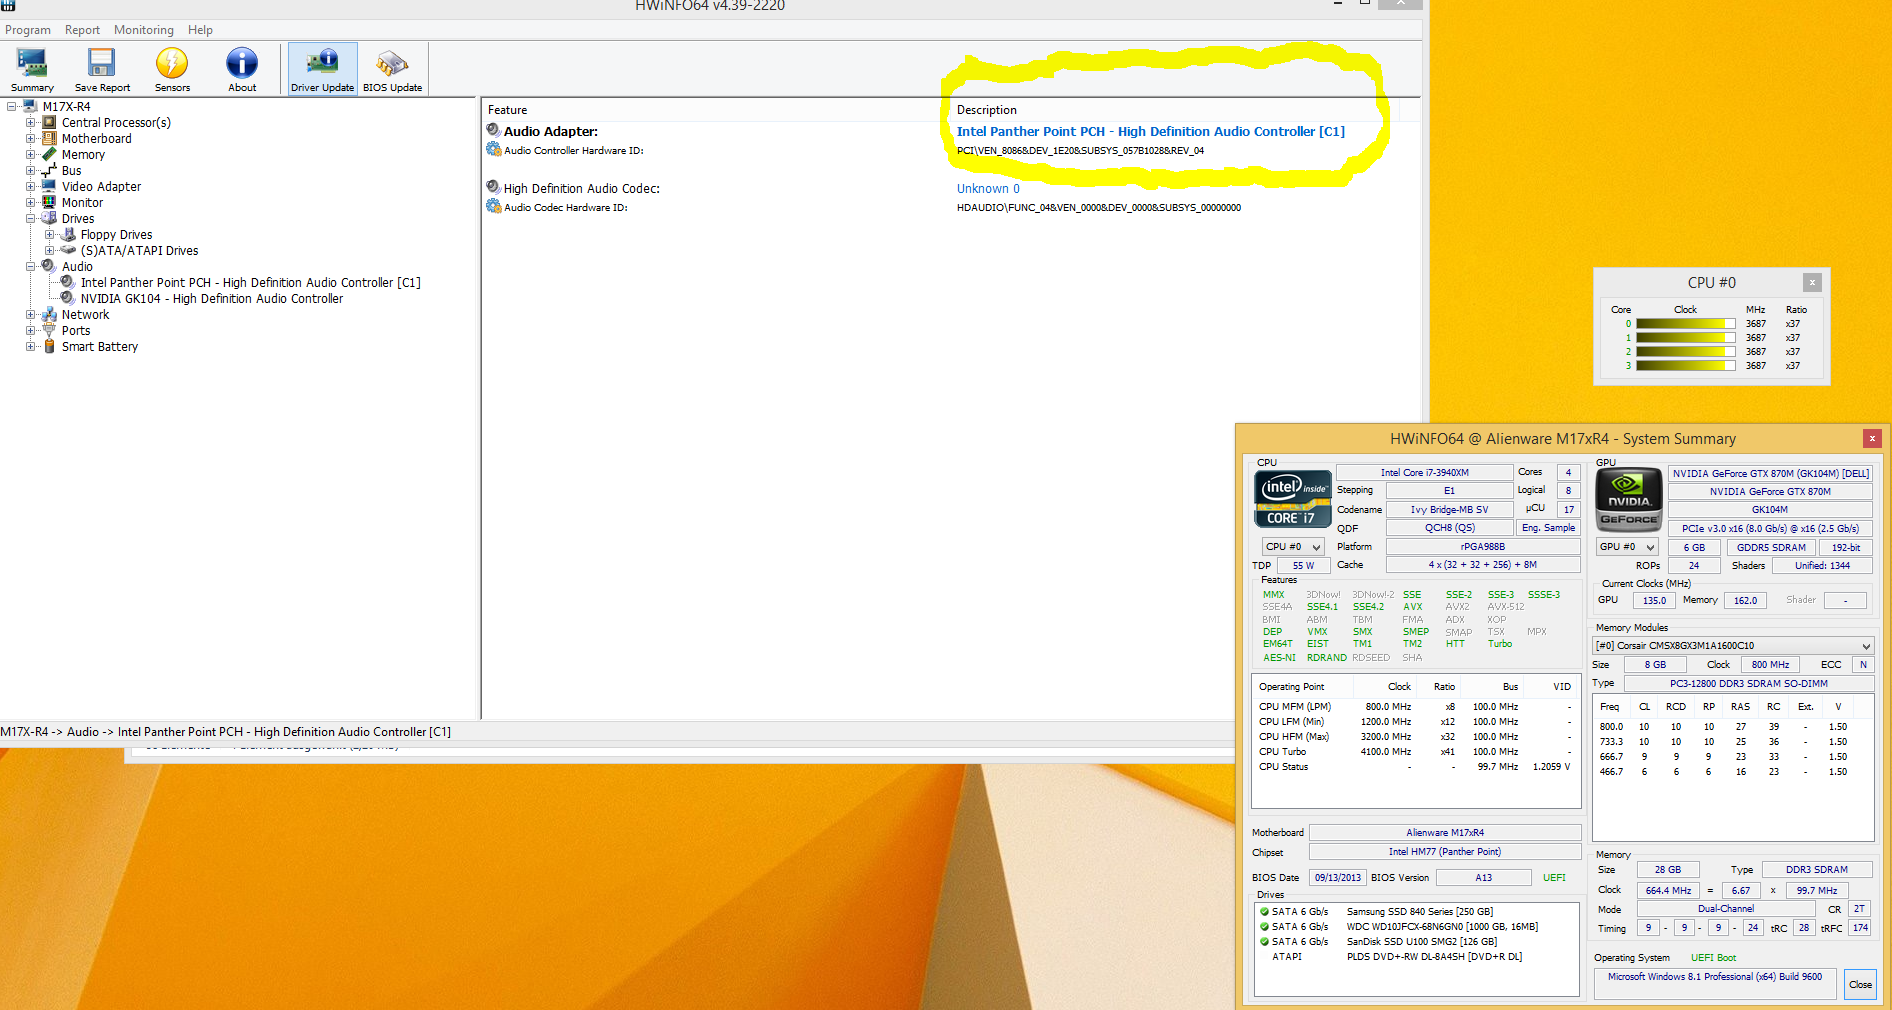1892x1010 pixels.
Task: Open the memory module Corsair dropdown
Action: [1733, 646]
